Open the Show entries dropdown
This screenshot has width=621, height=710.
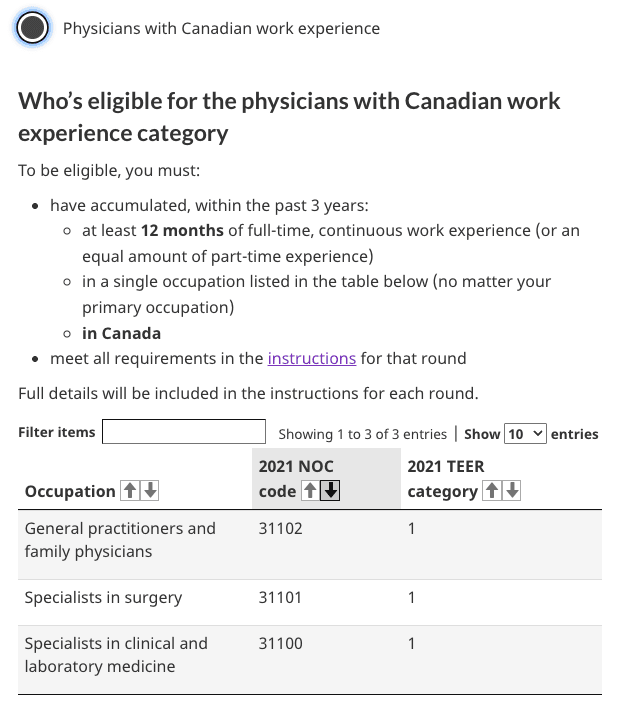525,433
